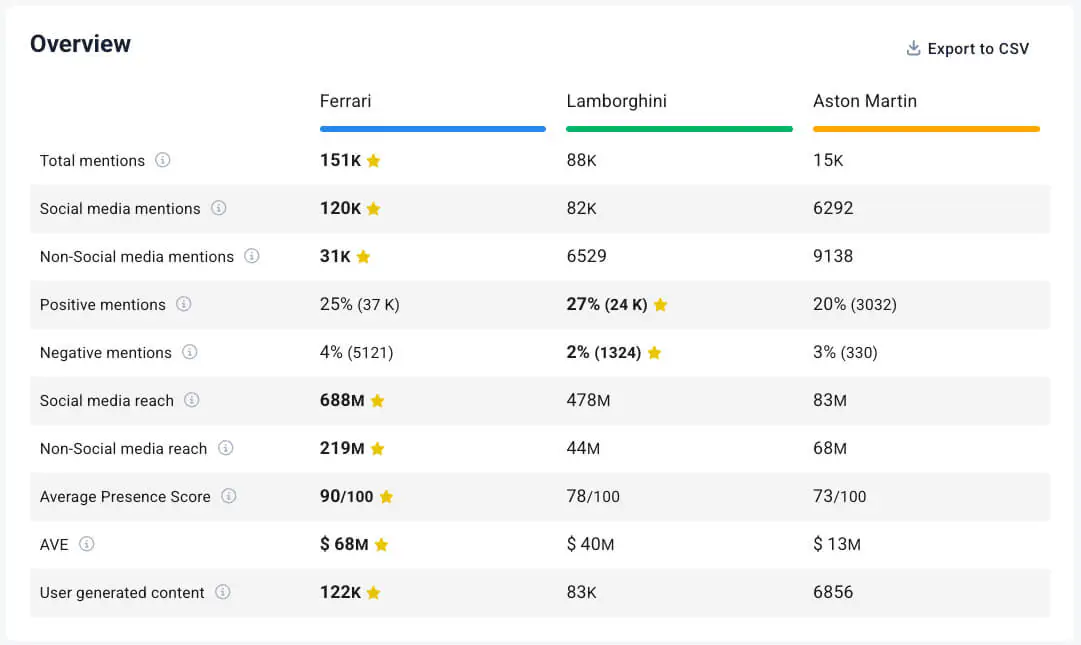Open the info icon for Social media mentions
This screenshot has width=1081, height=645.
coord(219,208)
